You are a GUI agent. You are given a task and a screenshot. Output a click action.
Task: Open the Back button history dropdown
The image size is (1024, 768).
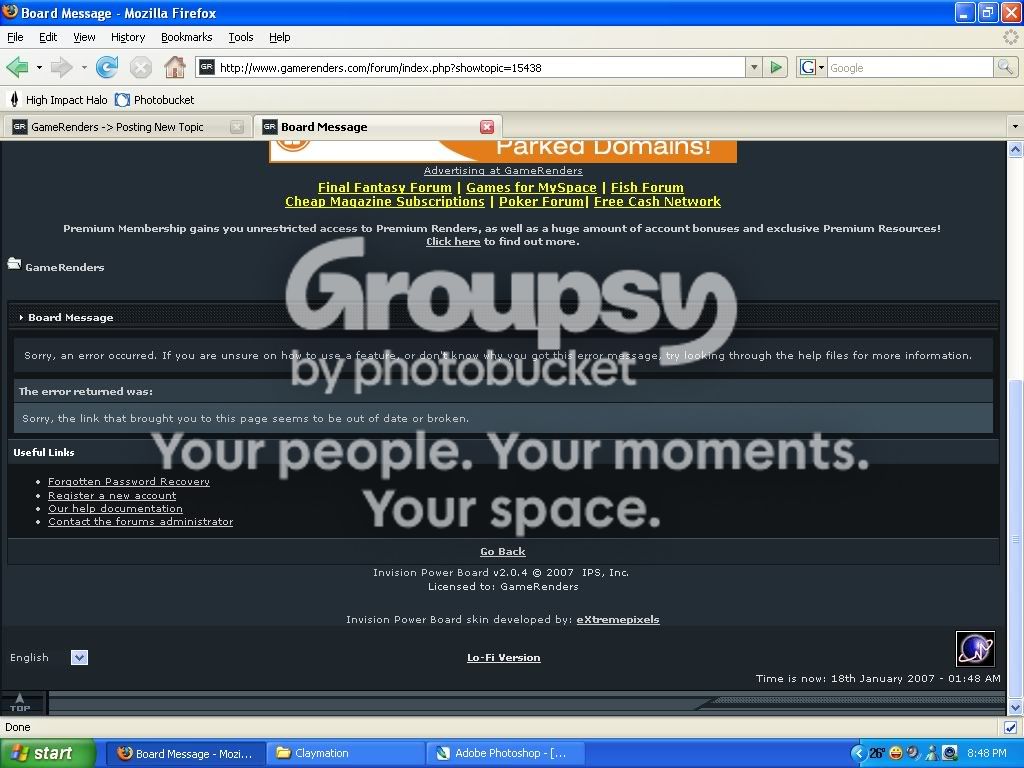coord(39,67)
